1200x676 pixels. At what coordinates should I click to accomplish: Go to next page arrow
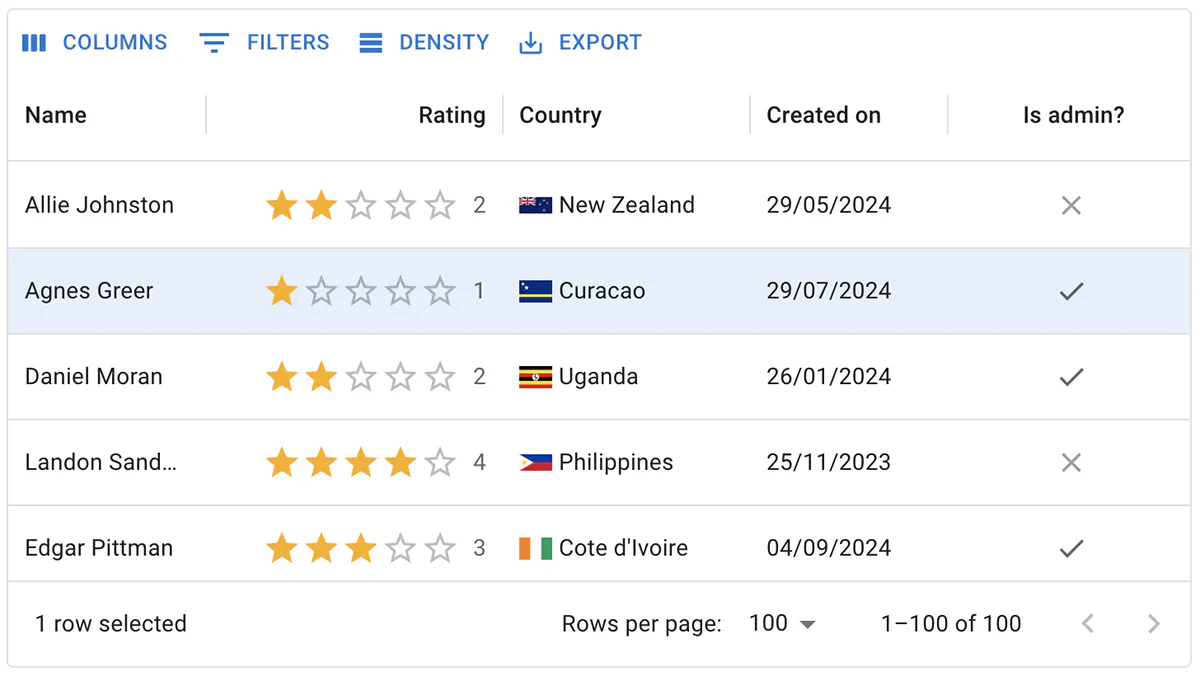point(1153,624)
